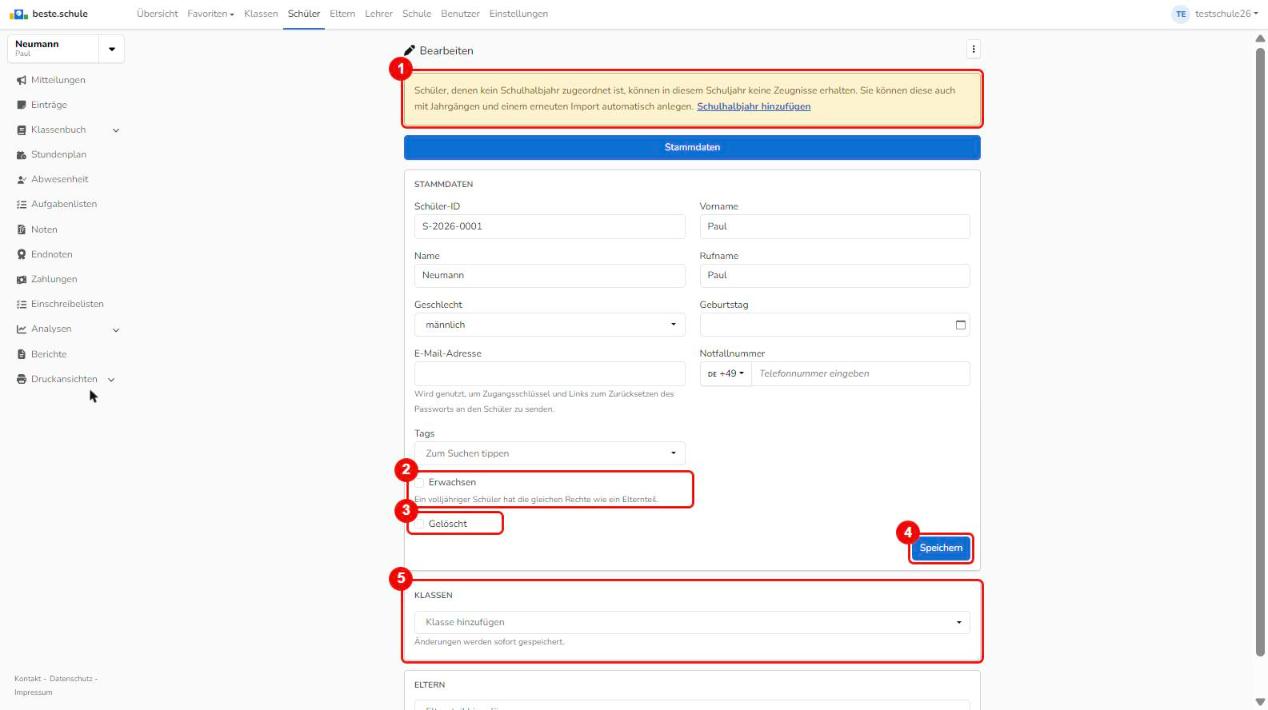
Task: Open the Klassen menu item
Action: 261,13
